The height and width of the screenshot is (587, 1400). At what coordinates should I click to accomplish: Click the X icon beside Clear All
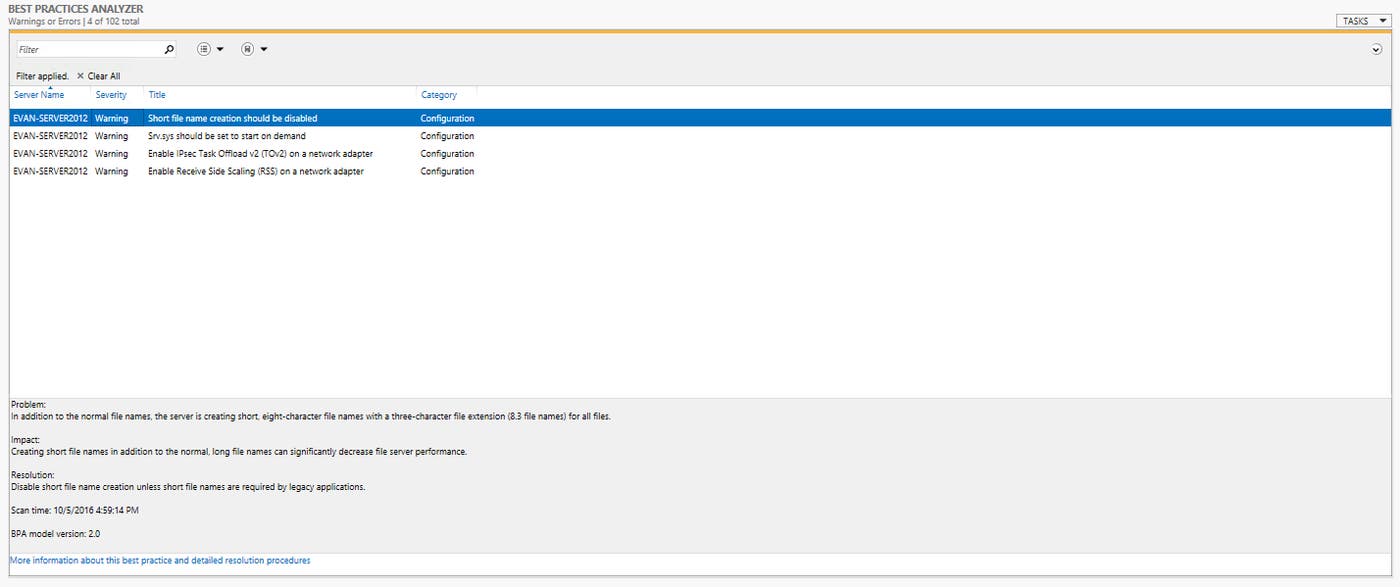pos(80,76)
